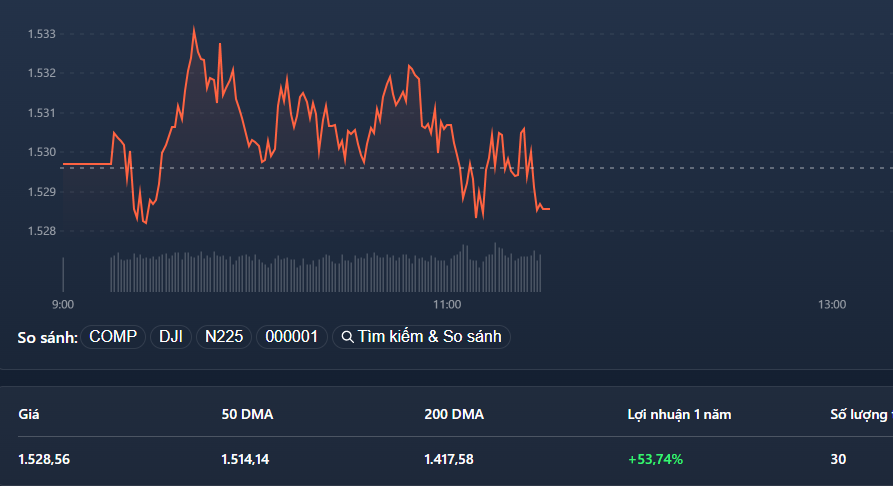Screen dimensions: 893x486
Task: Compare with the N225 index
Action: [x=224, y=337]
